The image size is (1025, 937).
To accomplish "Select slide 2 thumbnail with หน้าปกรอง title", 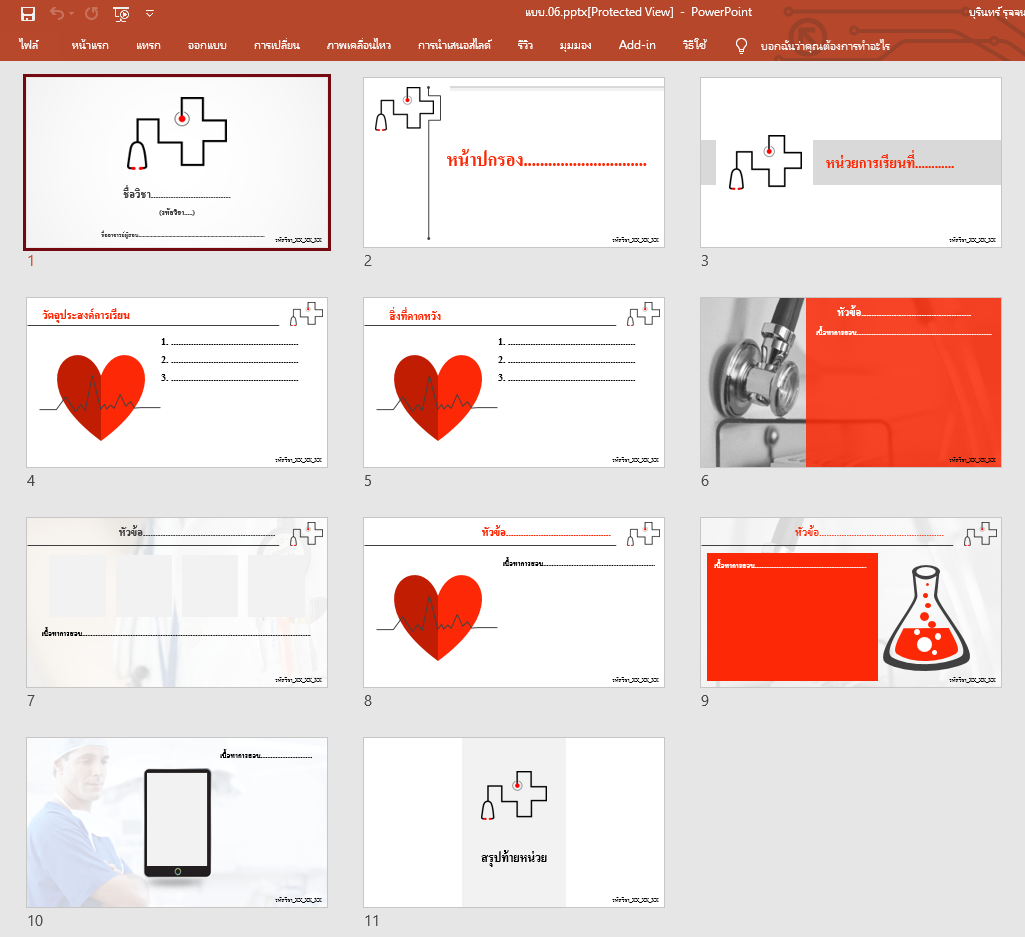I will click(514, 162).
